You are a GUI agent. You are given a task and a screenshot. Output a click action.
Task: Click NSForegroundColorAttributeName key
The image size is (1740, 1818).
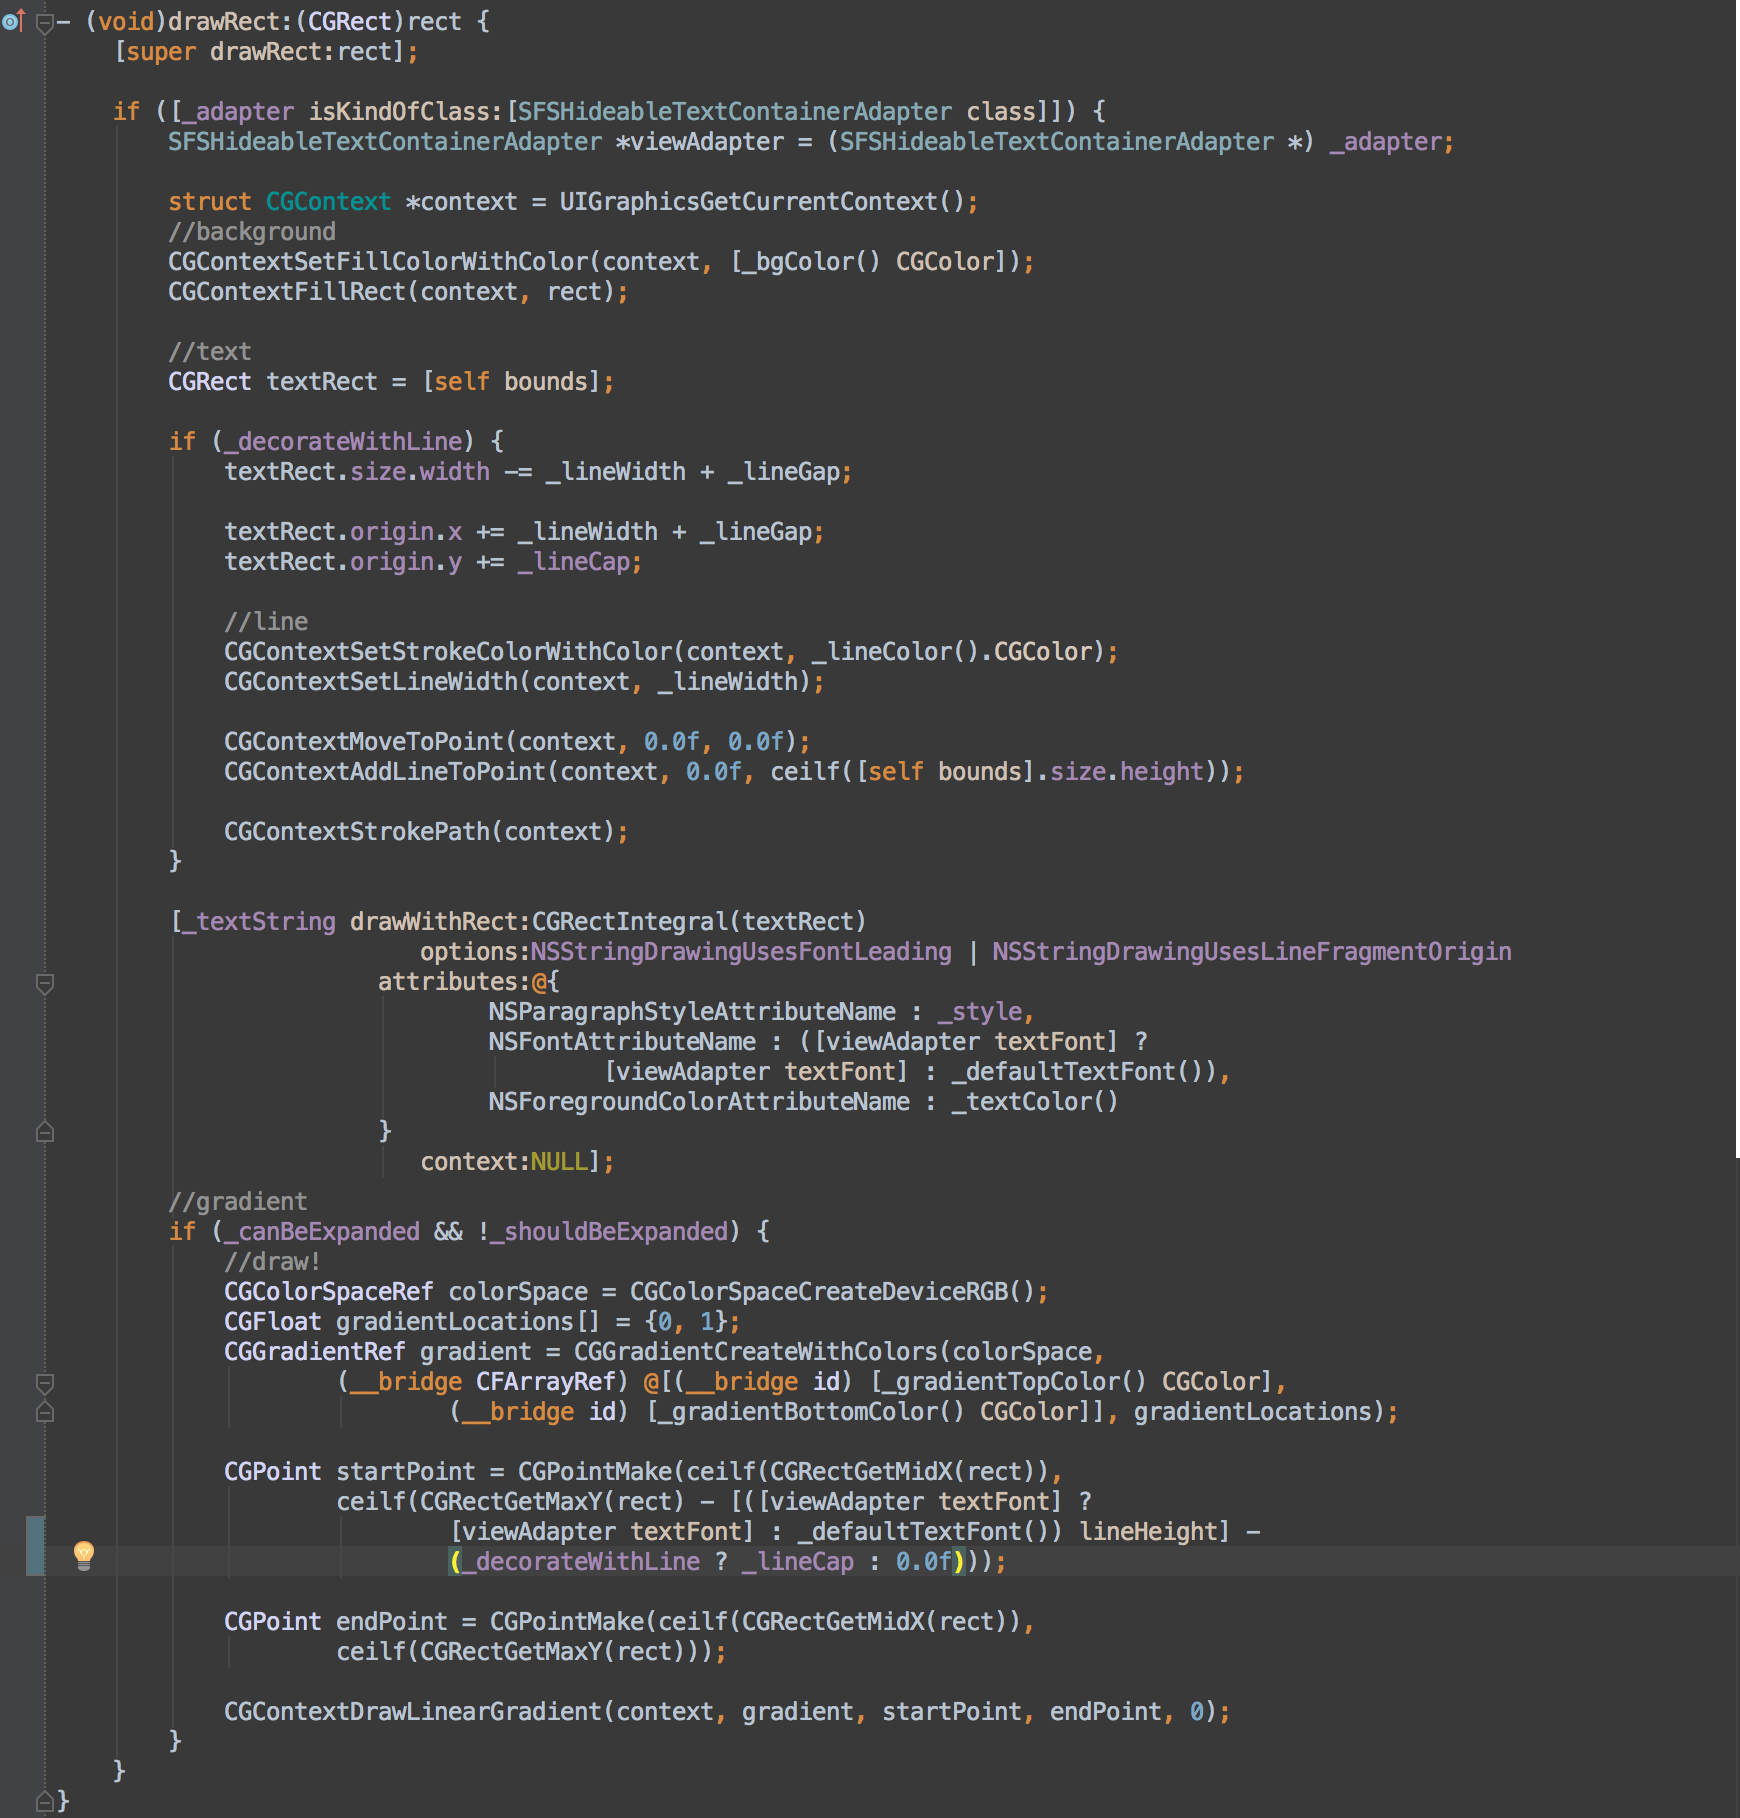tap(699, 1102)
